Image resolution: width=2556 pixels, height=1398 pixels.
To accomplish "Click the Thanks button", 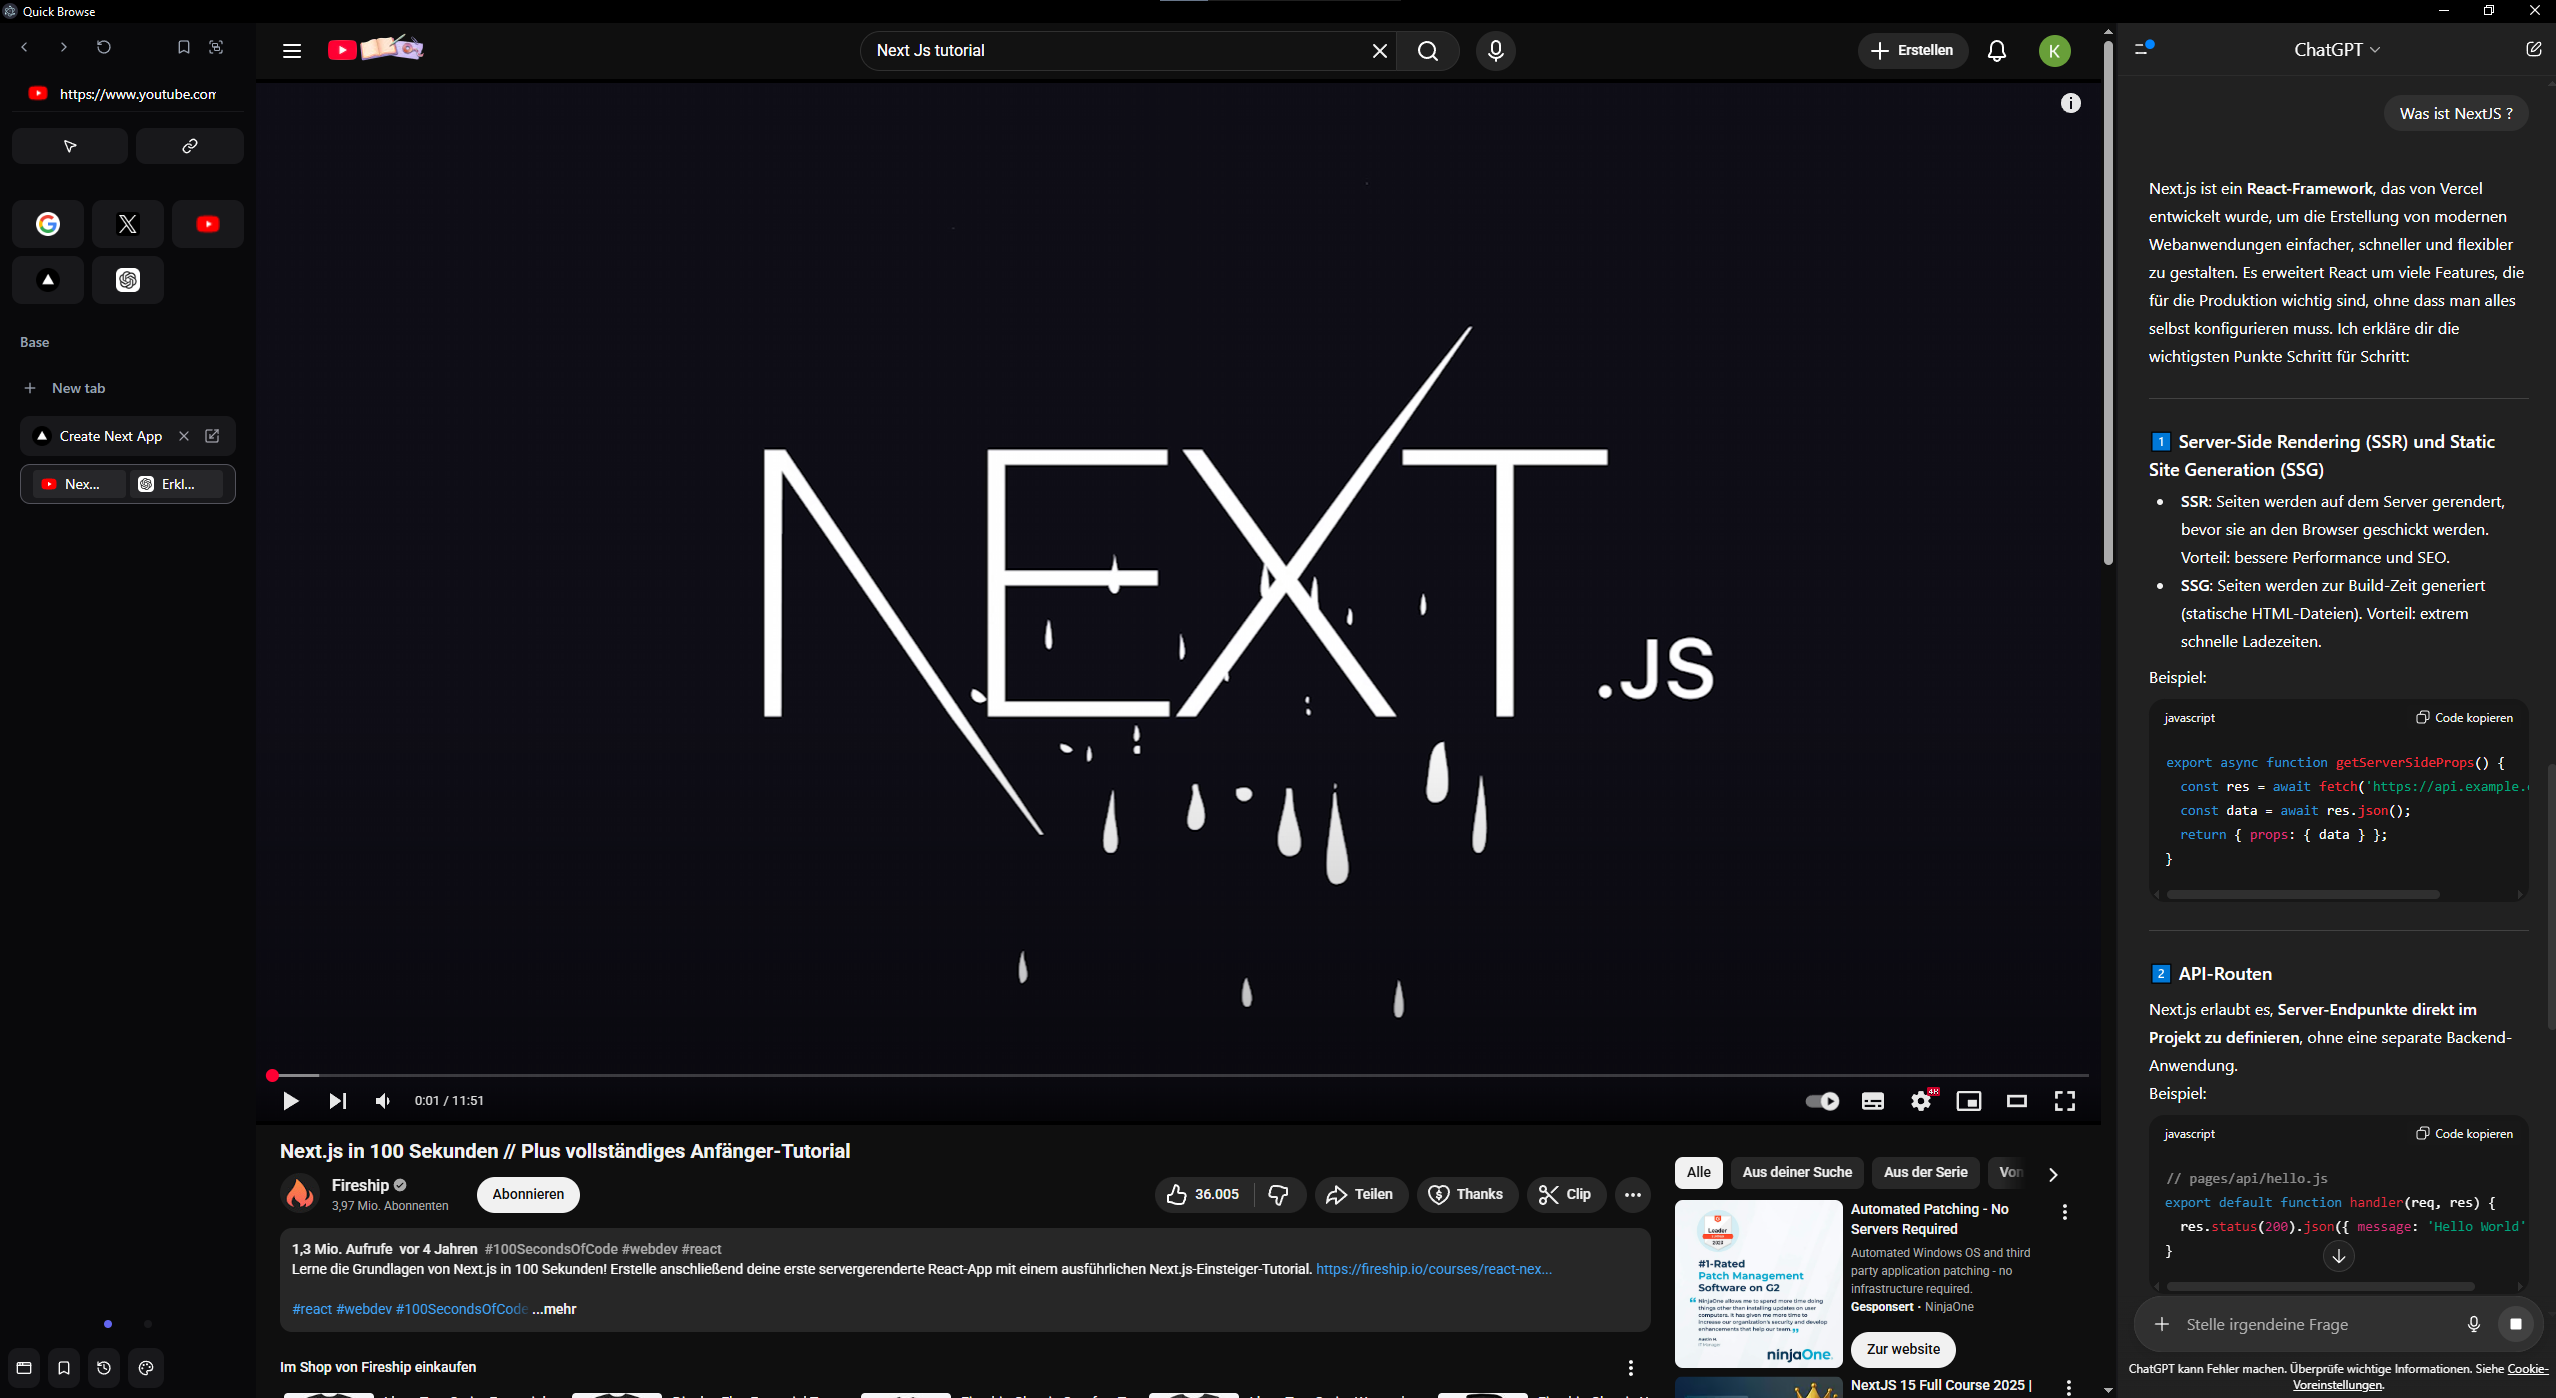I will (1467, 1194).
